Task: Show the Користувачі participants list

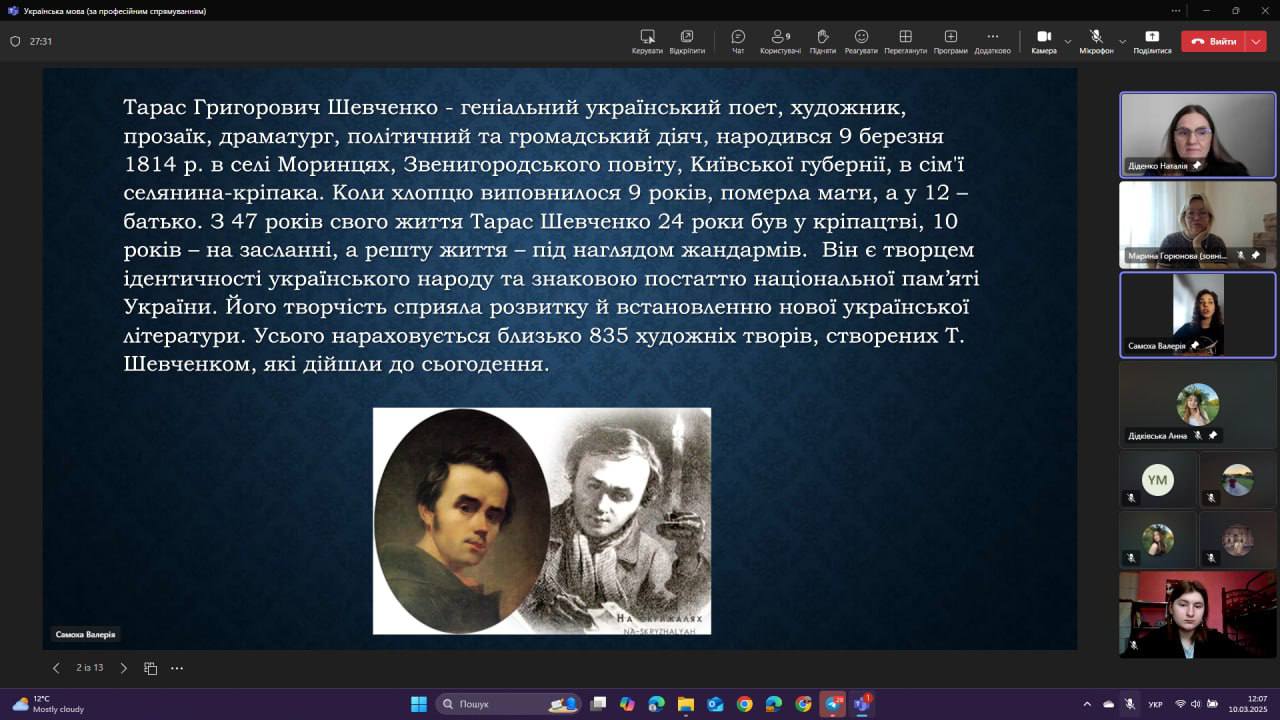Action: [780, 41]
